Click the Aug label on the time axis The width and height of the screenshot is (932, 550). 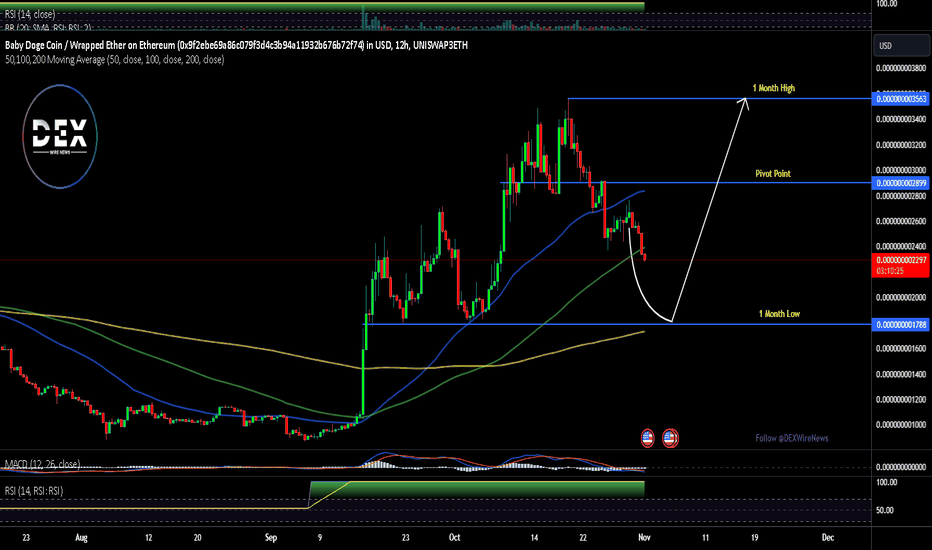tap(81, 538)
